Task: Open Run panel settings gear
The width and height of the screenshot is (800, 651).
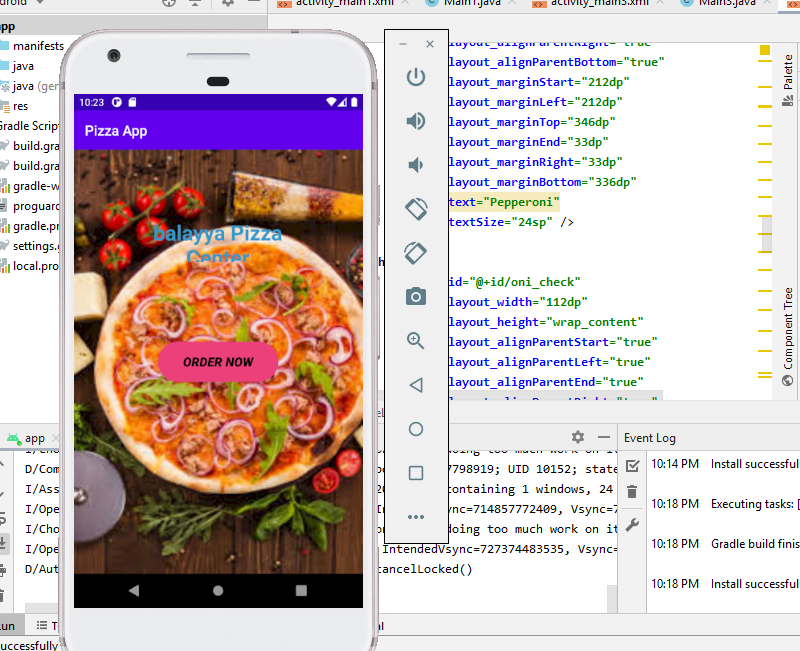Action: point(578,437)
